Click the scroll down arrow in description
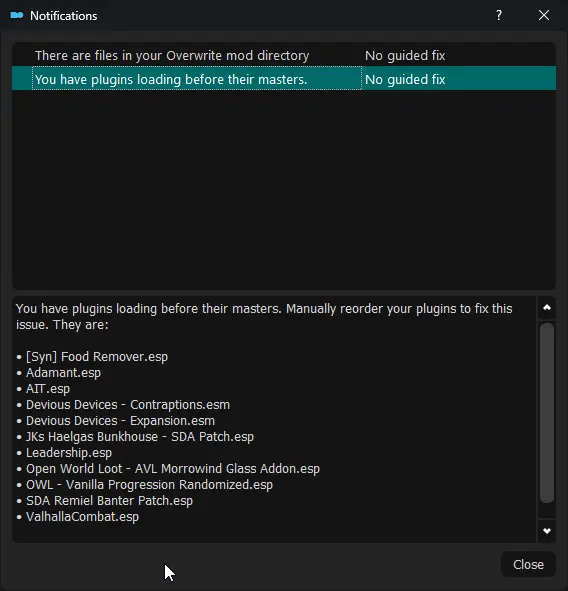This screenshot has width=568, height=591. 547,531
